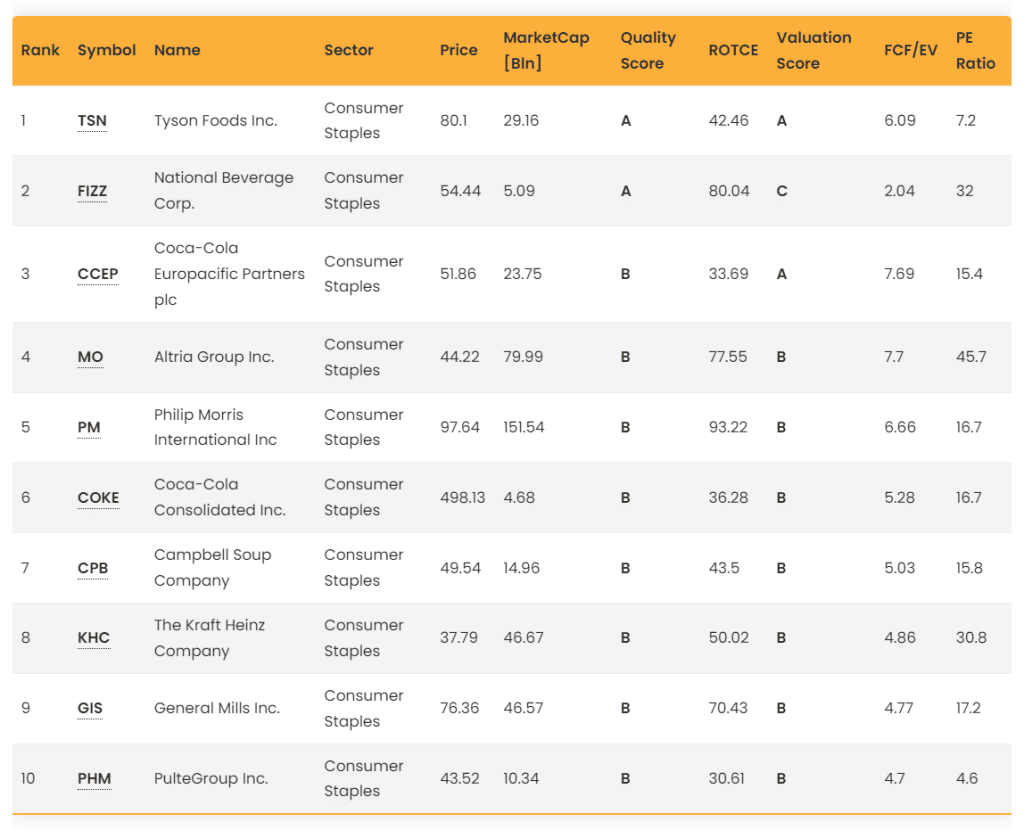This screenshot has height=830, width=1024.
Task: Click the Symbol column header
Action: (x=106, y=50)
